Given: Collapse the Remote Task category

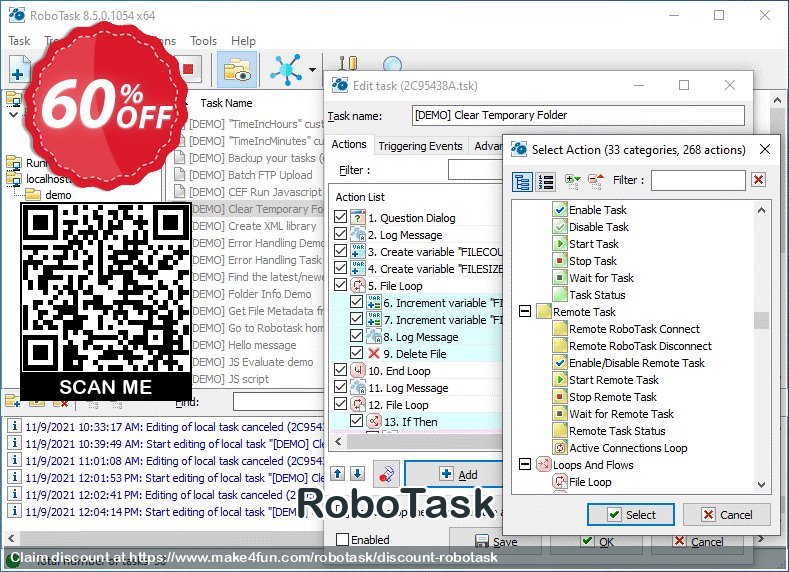Looking at the screenshot, I should coord(525,311).
